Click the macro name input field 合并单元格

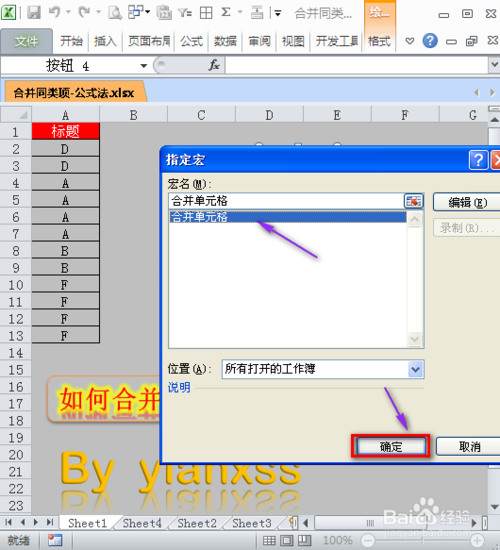(286, 201)
